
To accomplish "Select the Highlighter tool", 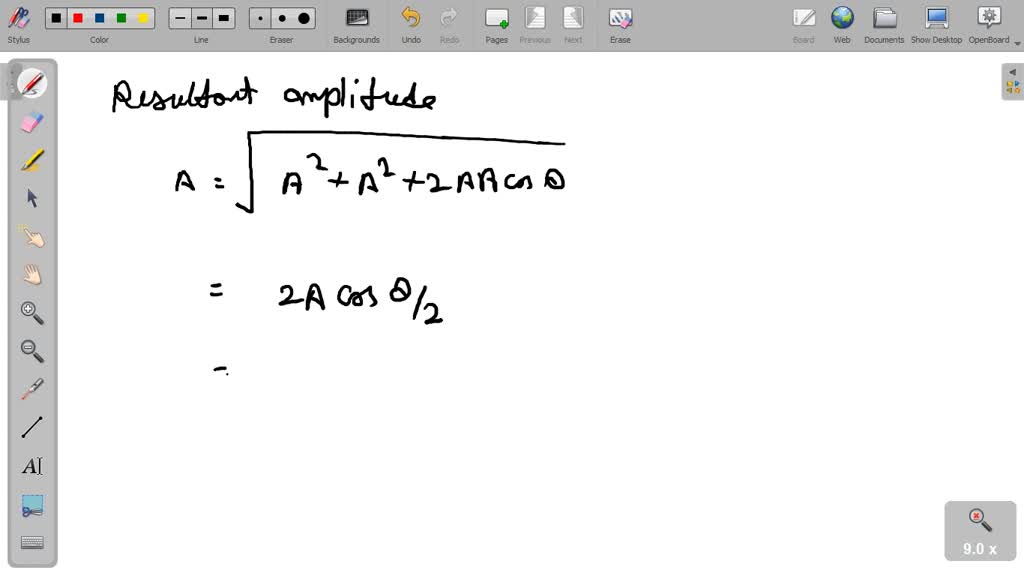I will (x=30, y=158).
